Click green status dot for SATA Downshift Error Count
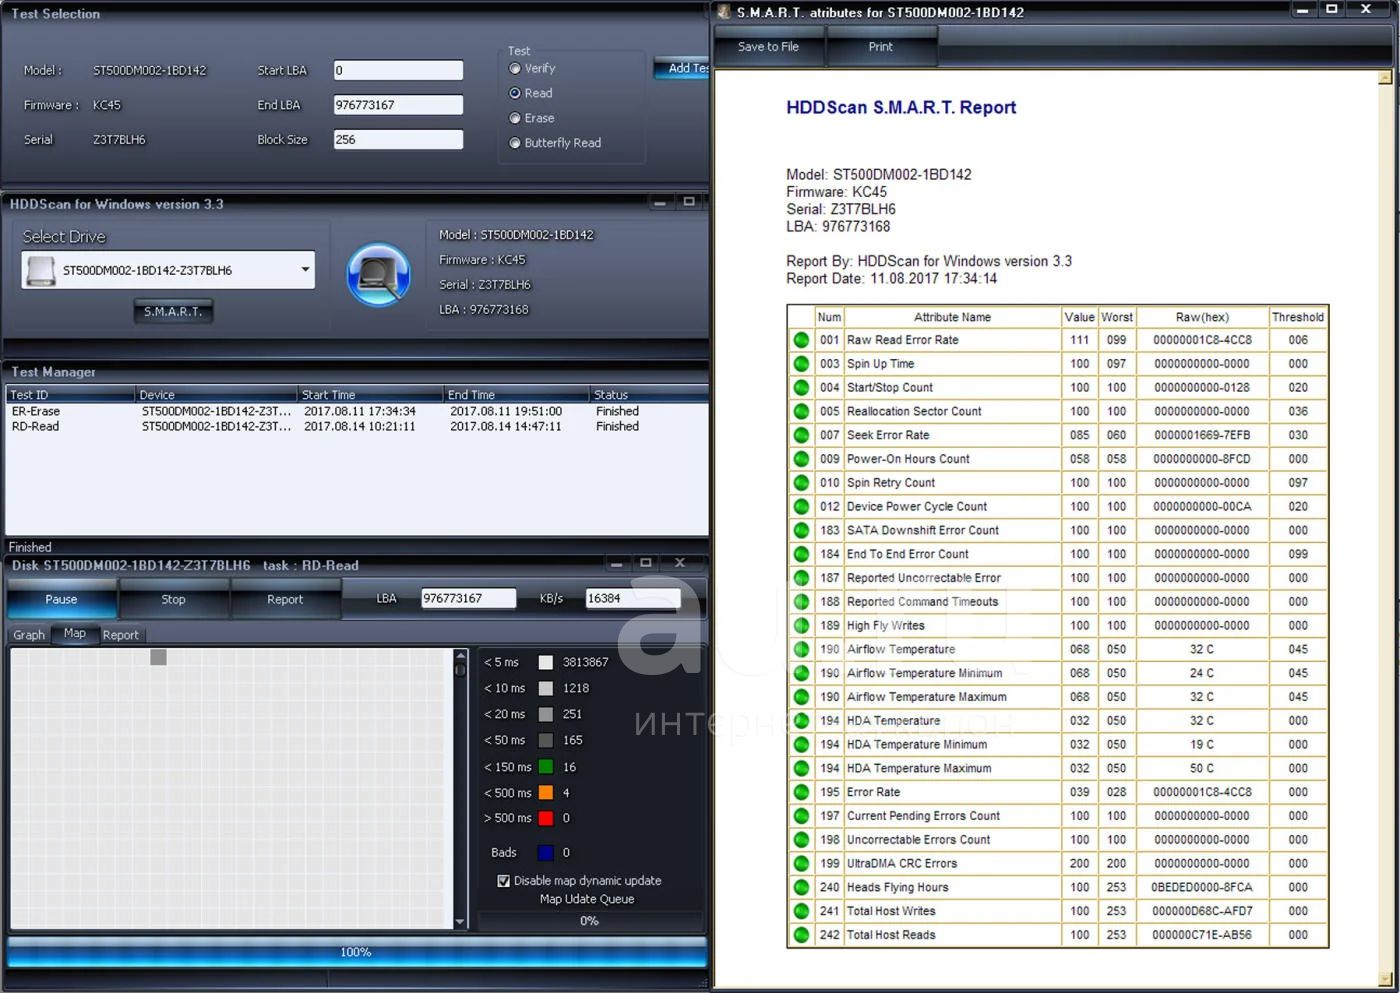 coord(801,530)
